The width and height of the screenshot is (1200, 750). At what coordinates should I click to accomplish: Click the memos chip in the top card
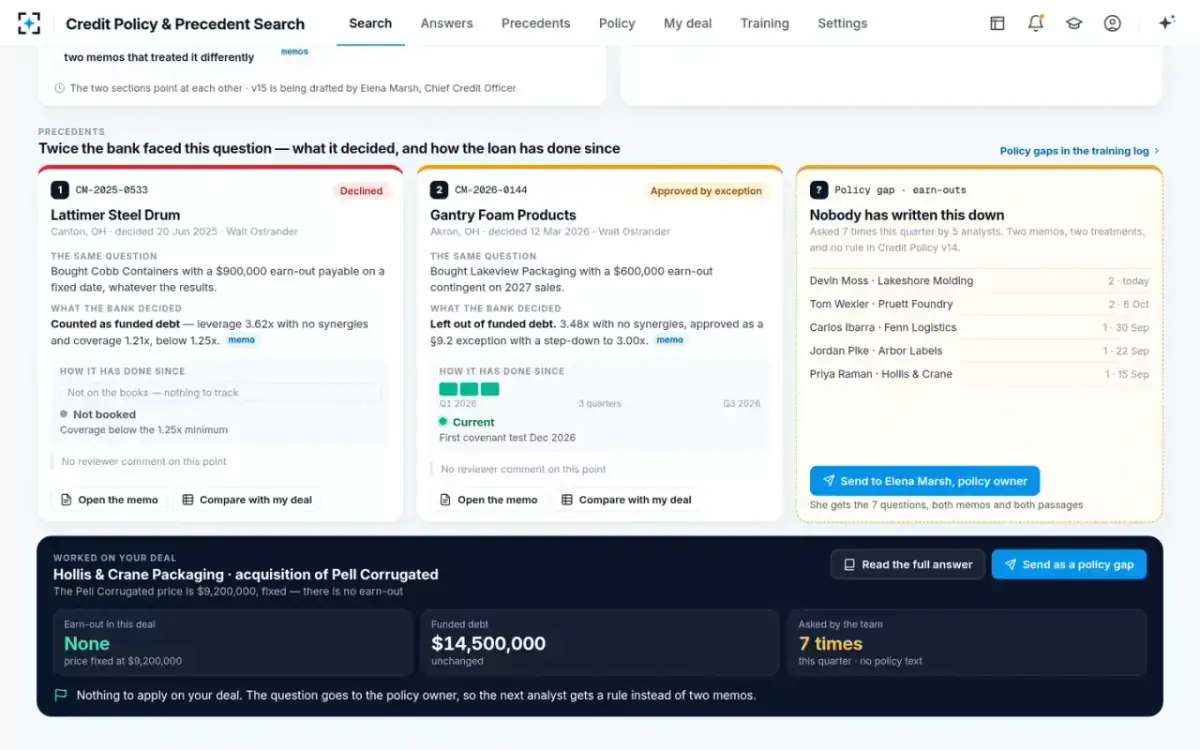[295, 51]
